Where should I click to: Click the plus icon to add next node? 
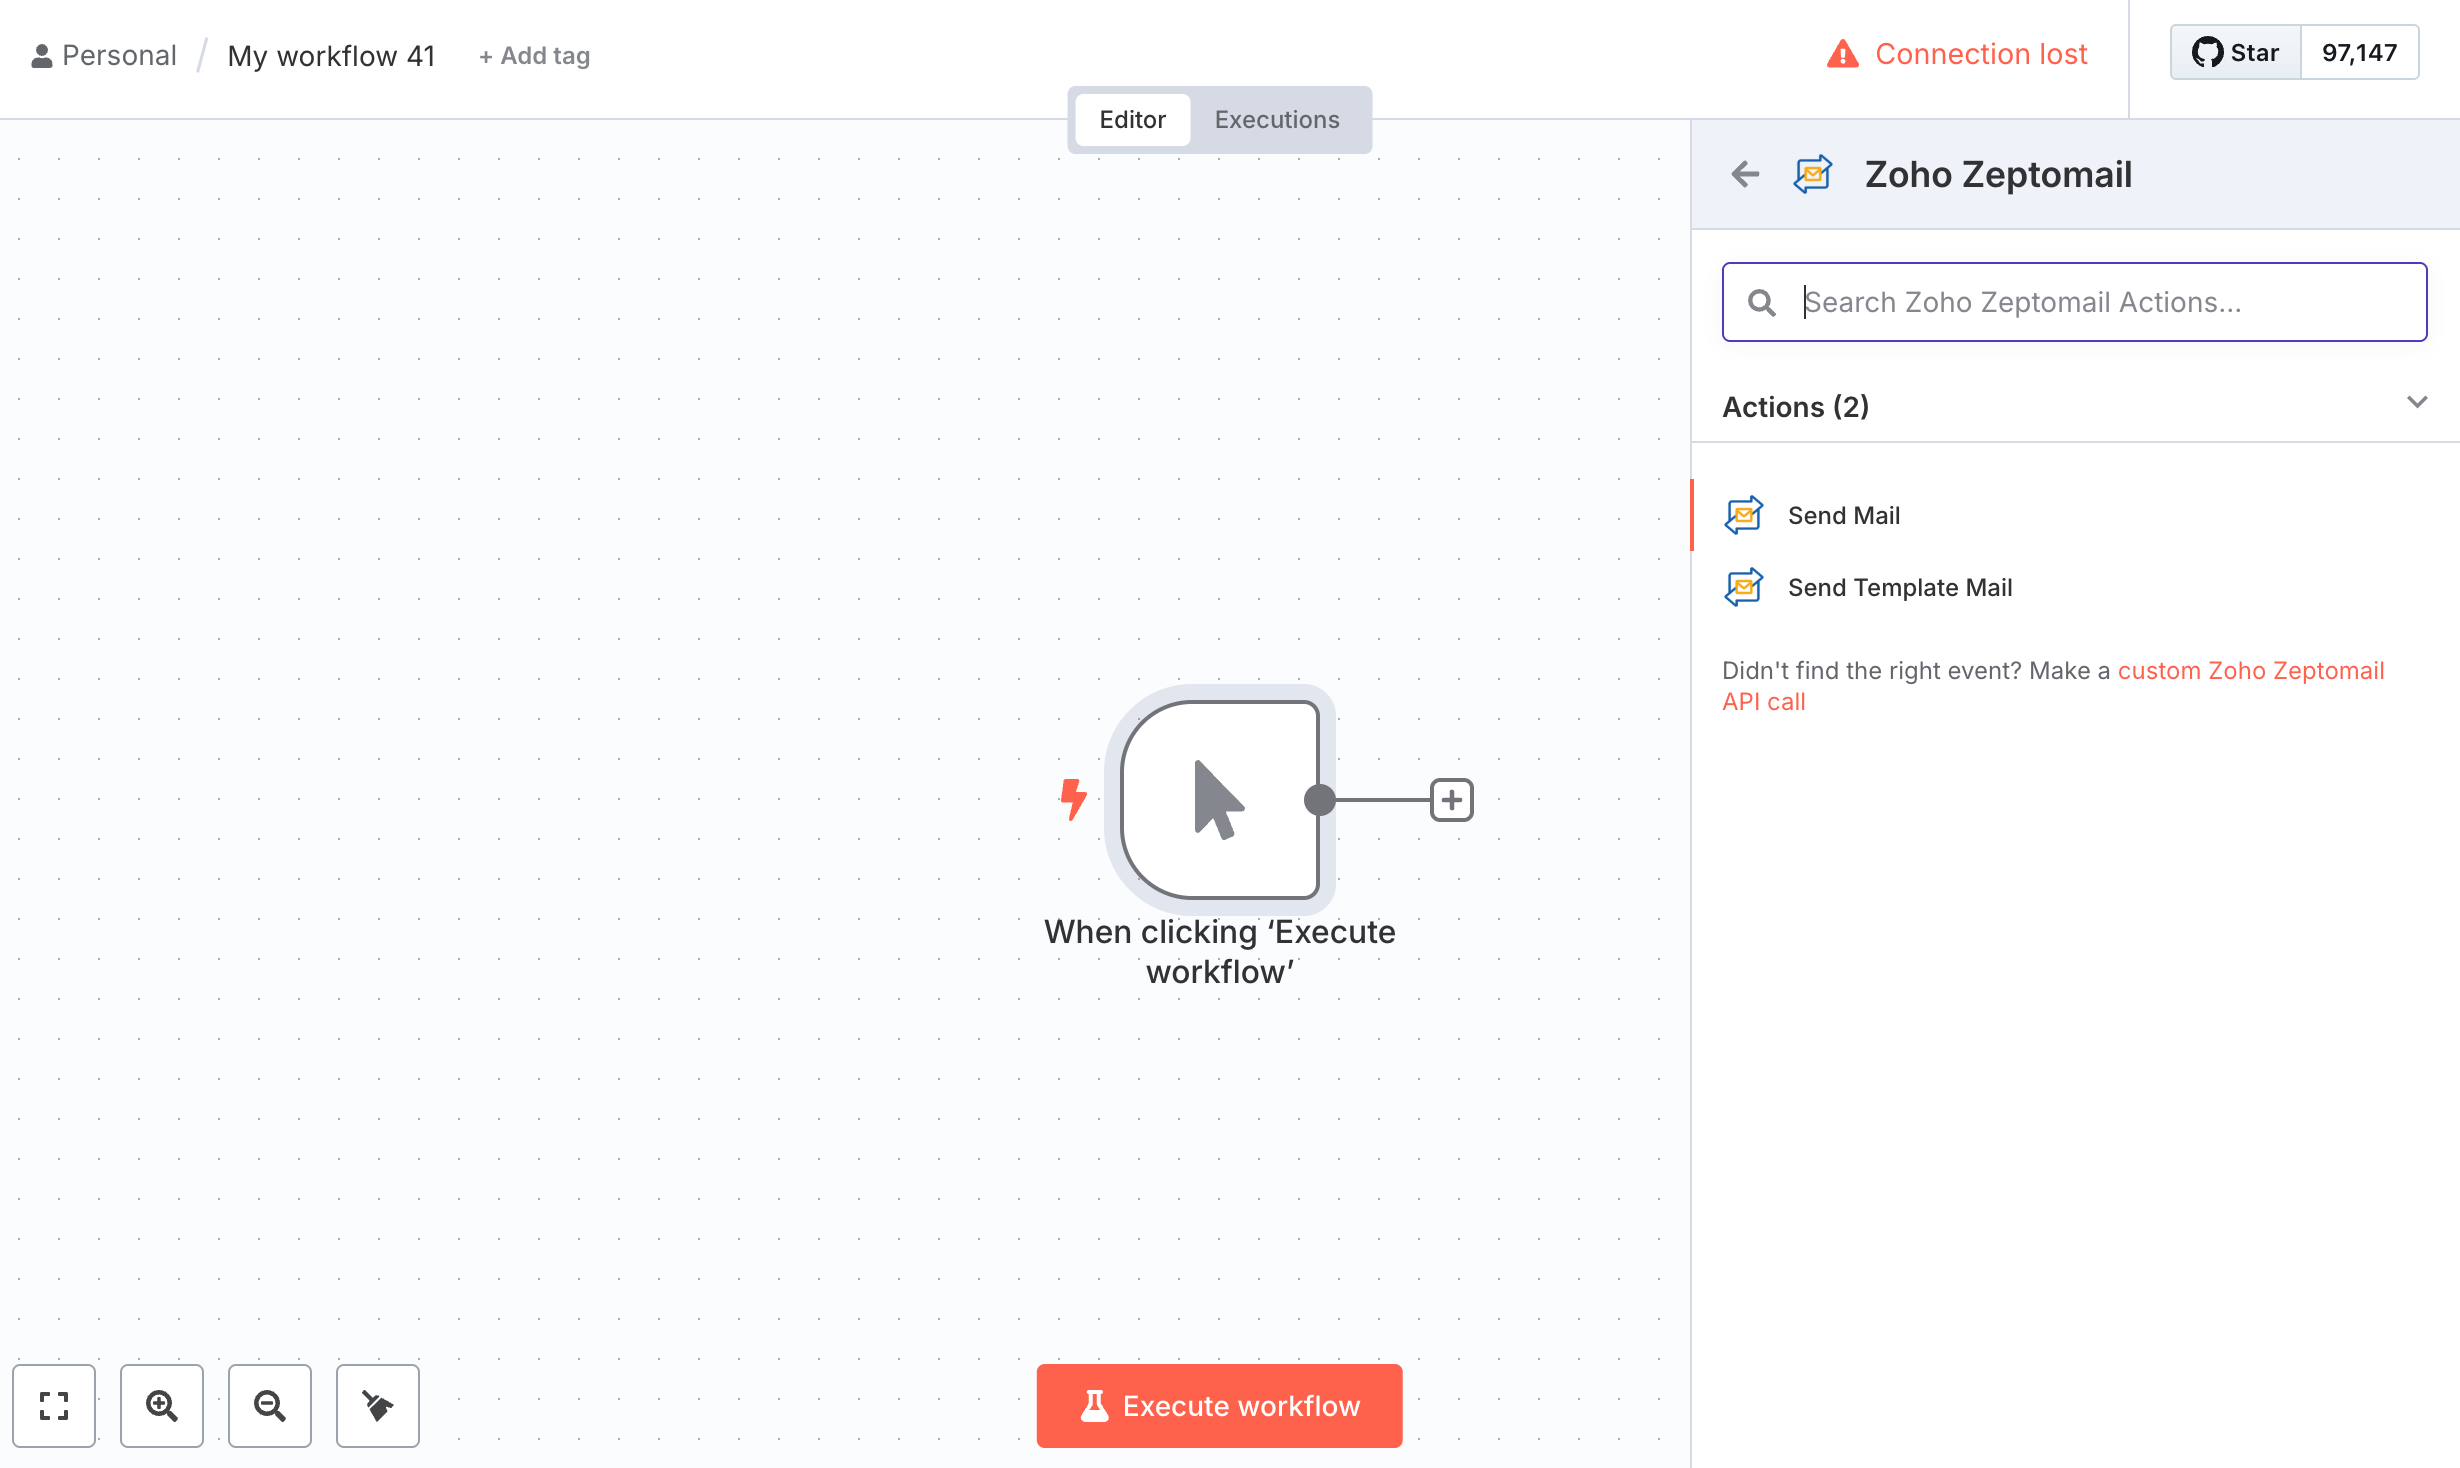[x=1451, y=800]
